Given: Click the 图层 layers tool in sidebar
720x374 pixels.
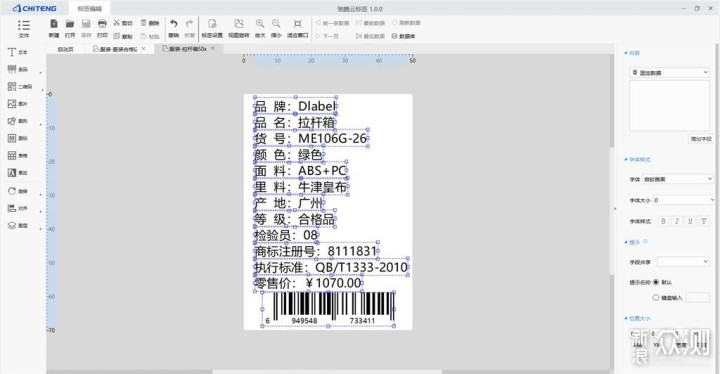Looking at the screenshot, I should point(18,225).
